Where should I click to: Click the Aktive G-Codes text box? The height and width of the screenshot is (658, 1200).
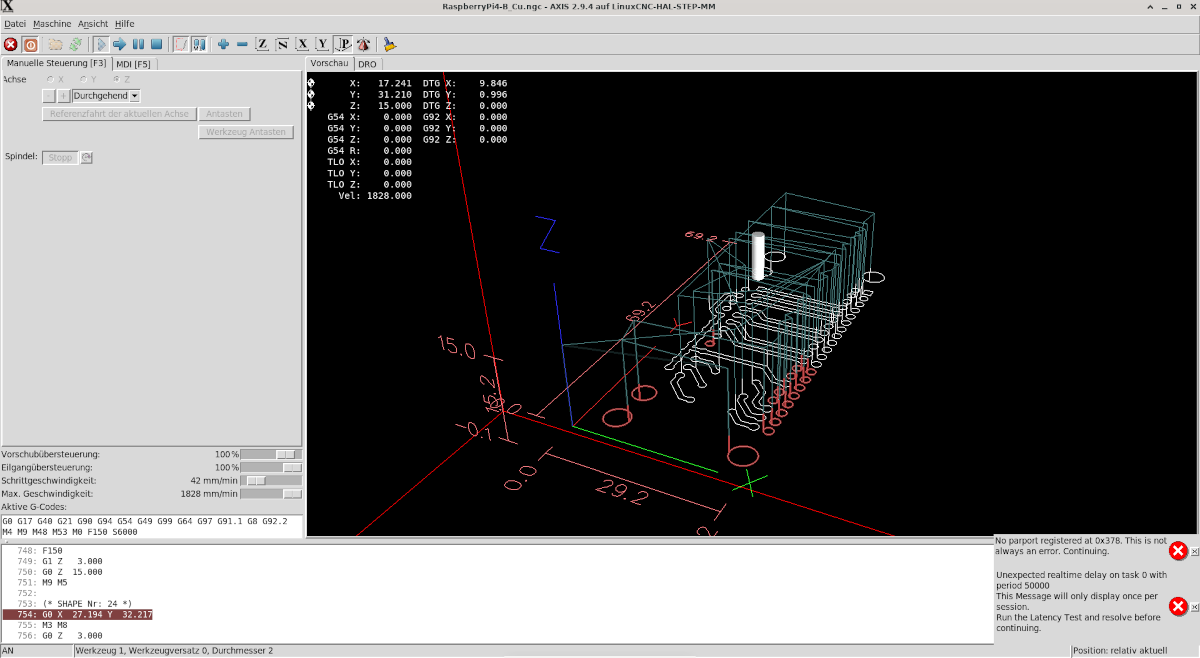coord(151,526)
